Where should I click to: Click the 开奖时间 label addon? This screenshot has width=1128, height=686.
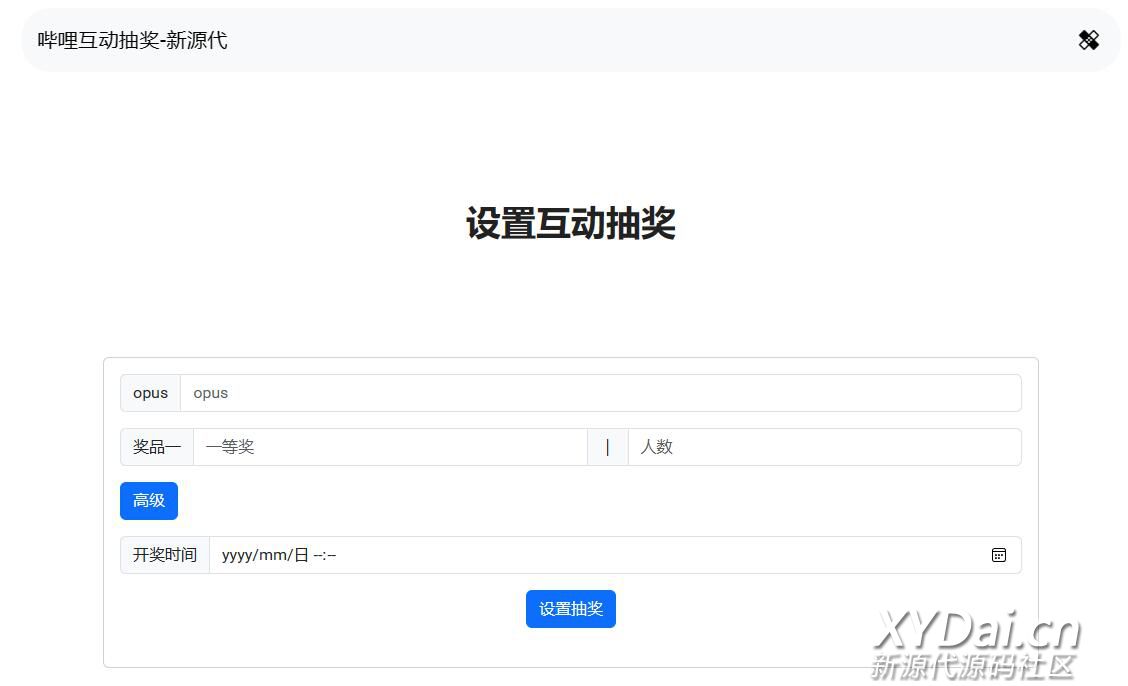click(x=165, y=555)
